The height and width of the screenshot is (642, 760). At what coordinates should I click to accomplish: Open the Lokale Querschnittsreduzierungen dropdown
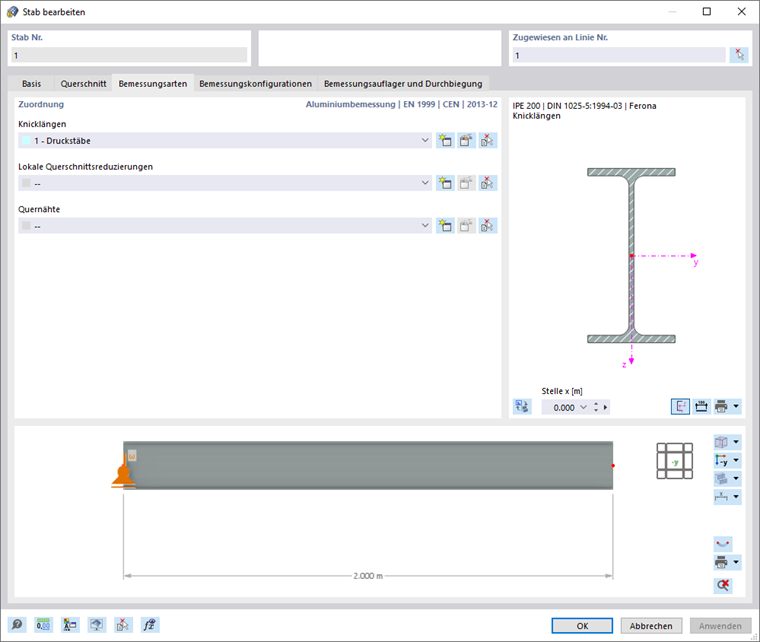[x=225, y=183]
